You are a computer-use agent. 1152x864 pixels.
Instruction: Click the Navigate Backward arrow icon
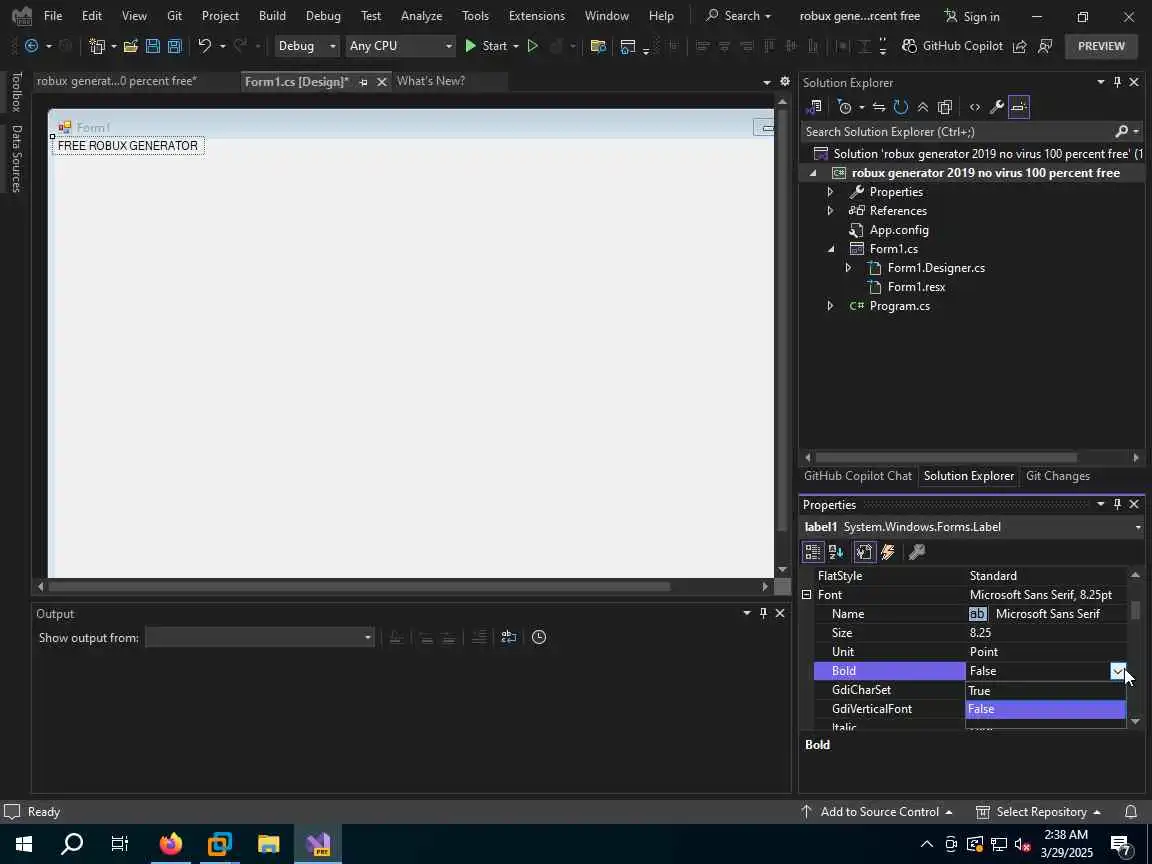pos(32,46)
